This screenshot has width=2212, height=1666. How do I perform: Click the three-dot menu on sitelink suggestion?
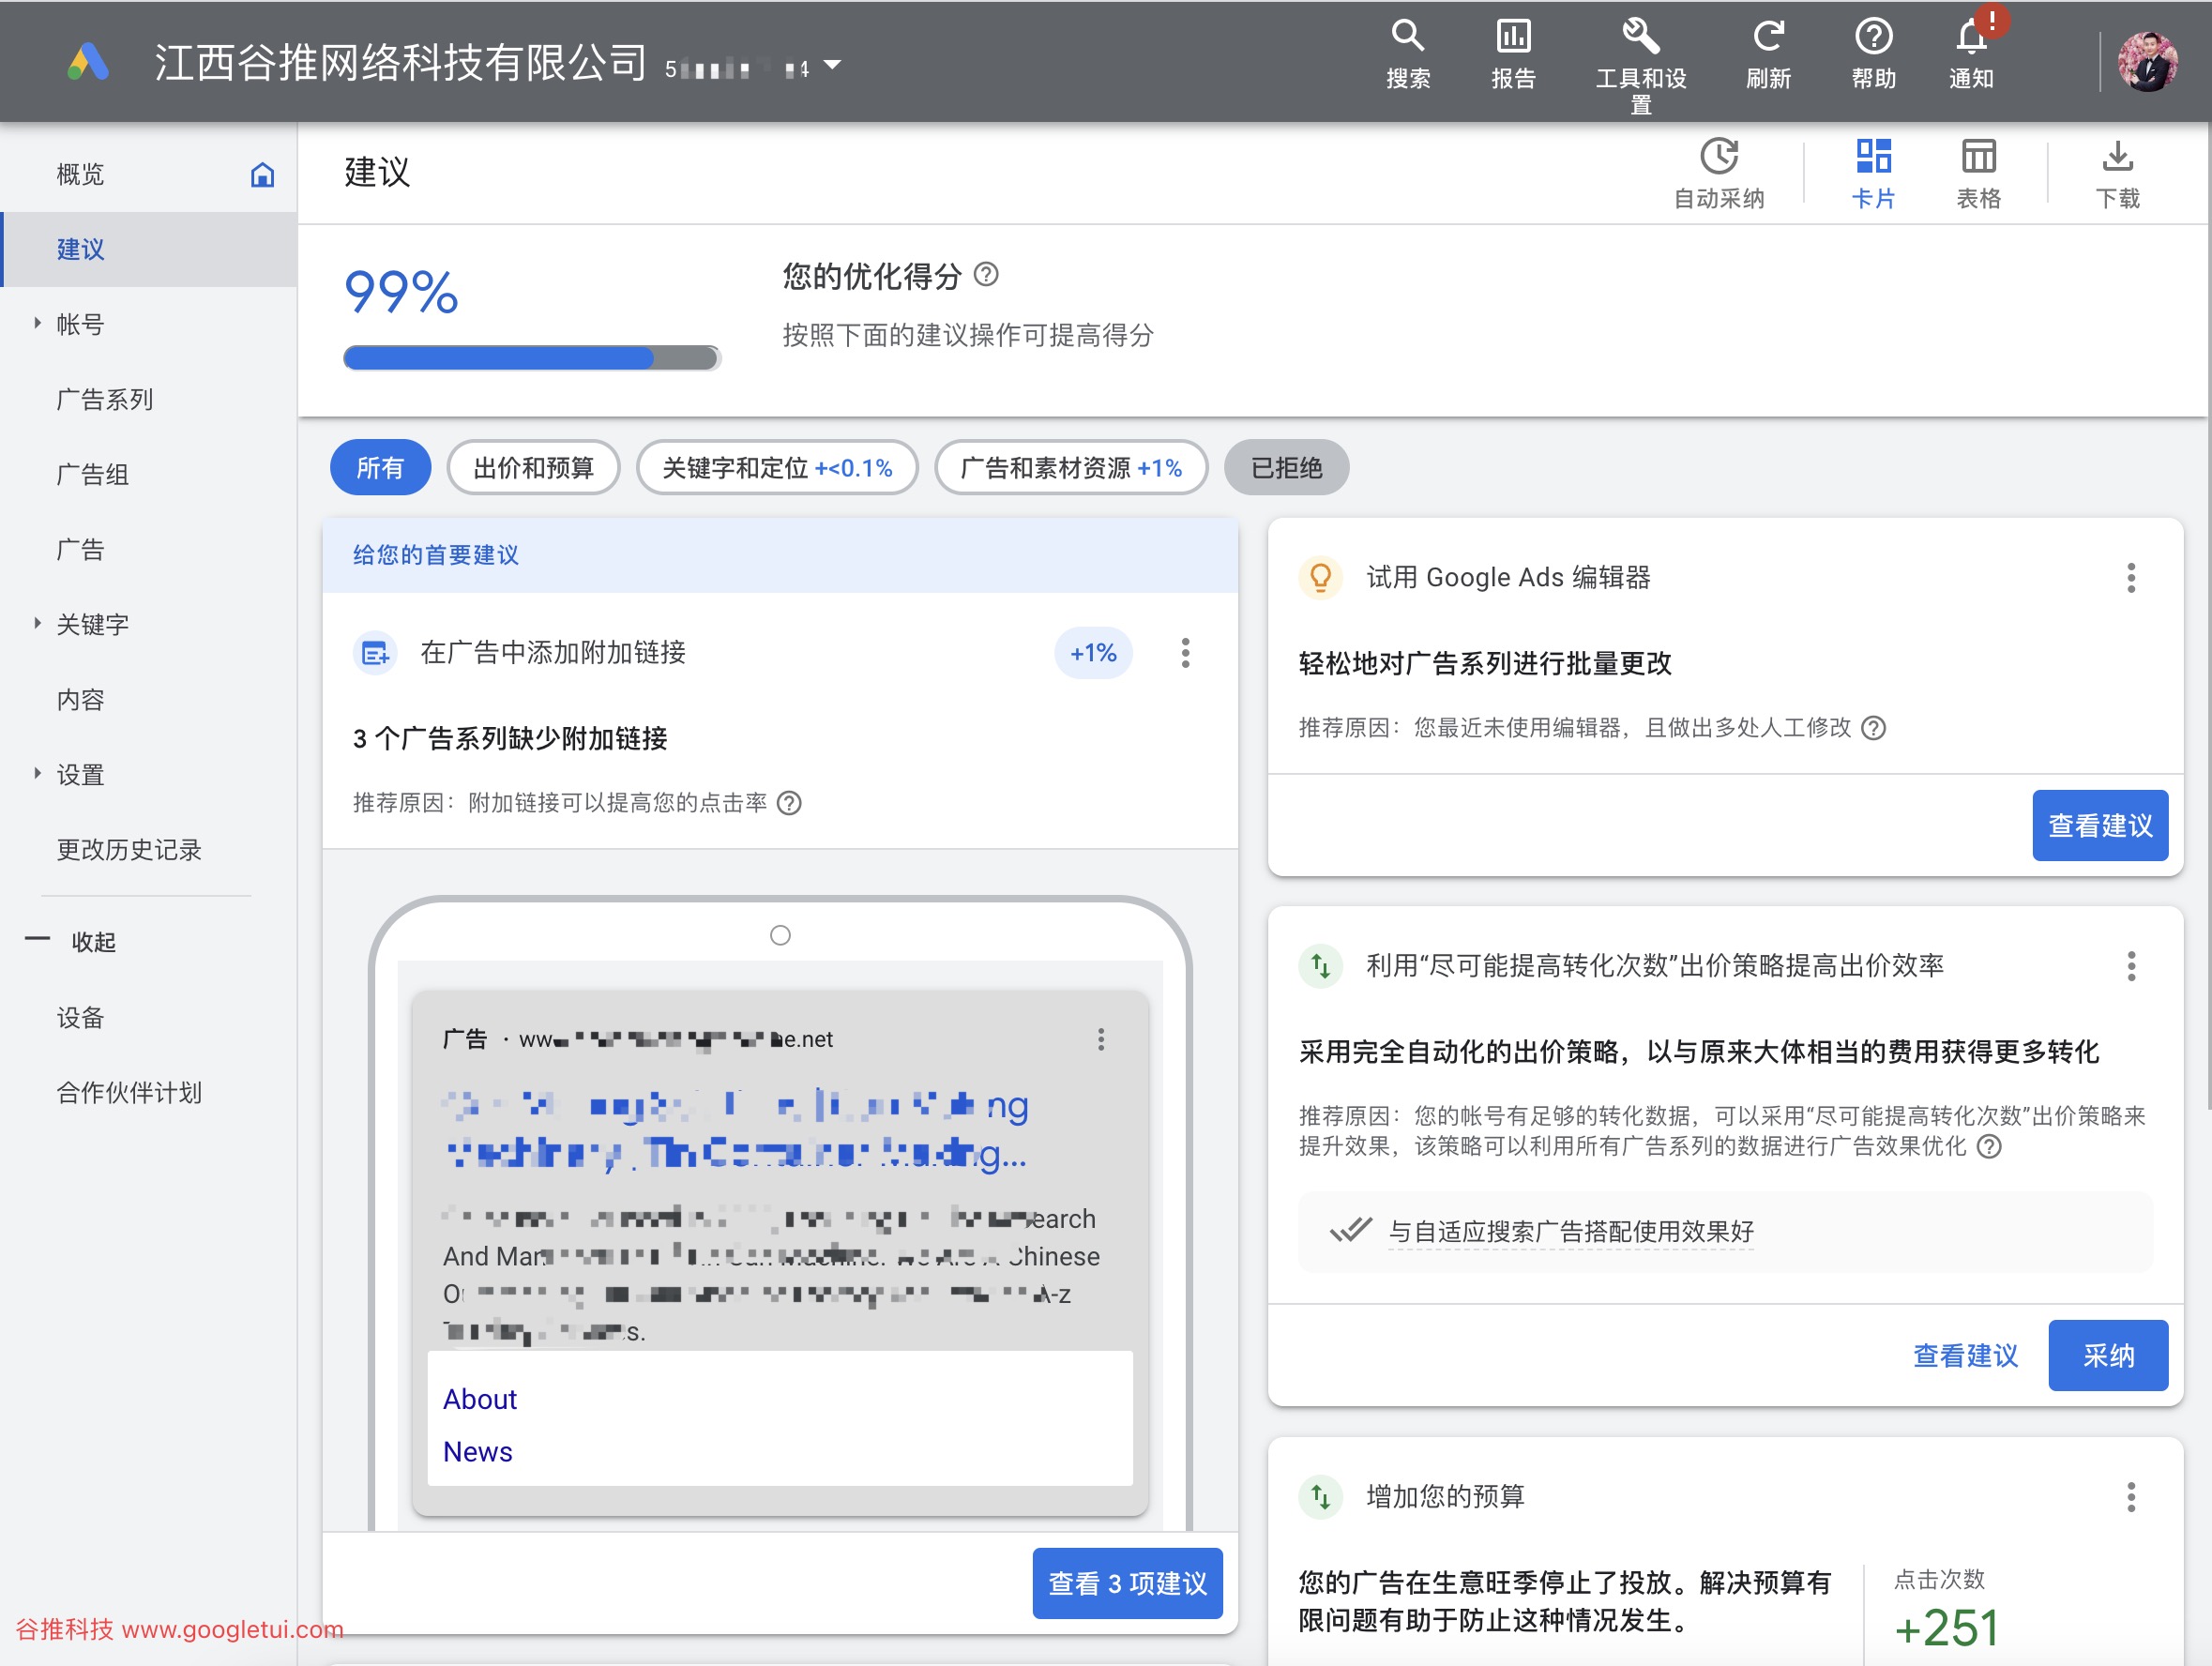point(1187,651)
